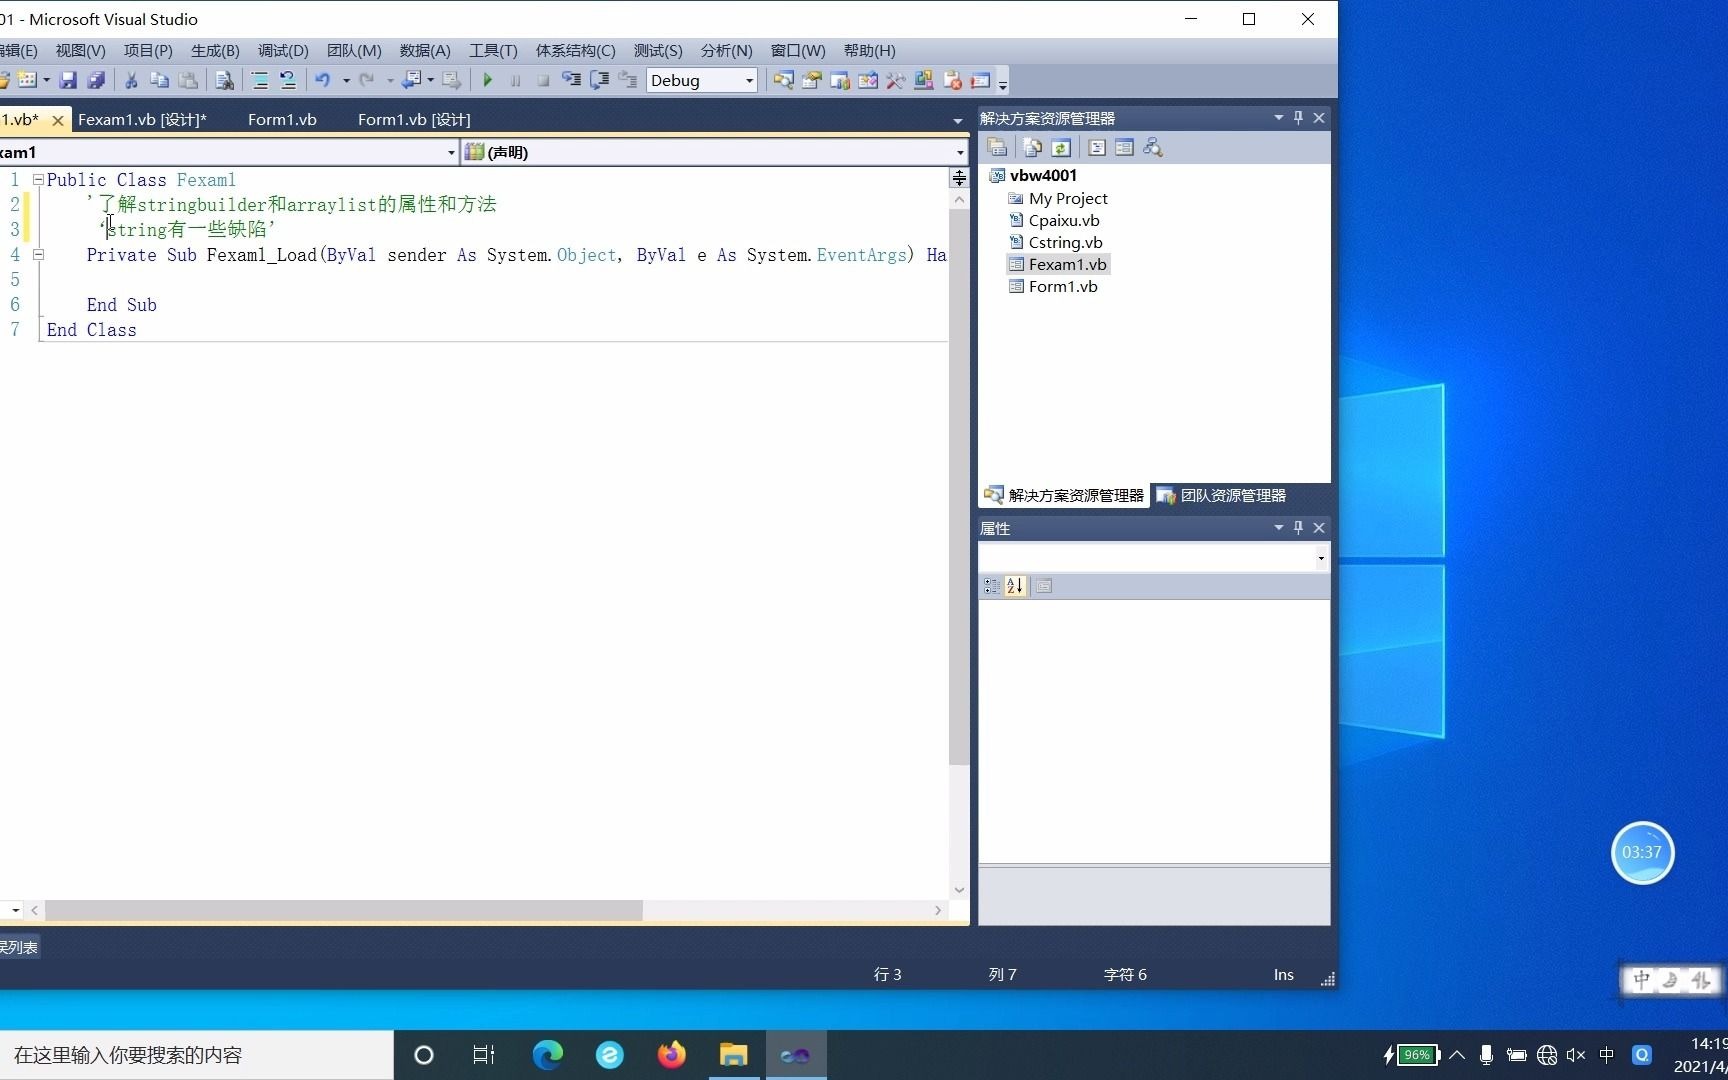Screen dimensions: 1728x1080
Task: Open the 调试(D) menu
Action: point(283,51)
